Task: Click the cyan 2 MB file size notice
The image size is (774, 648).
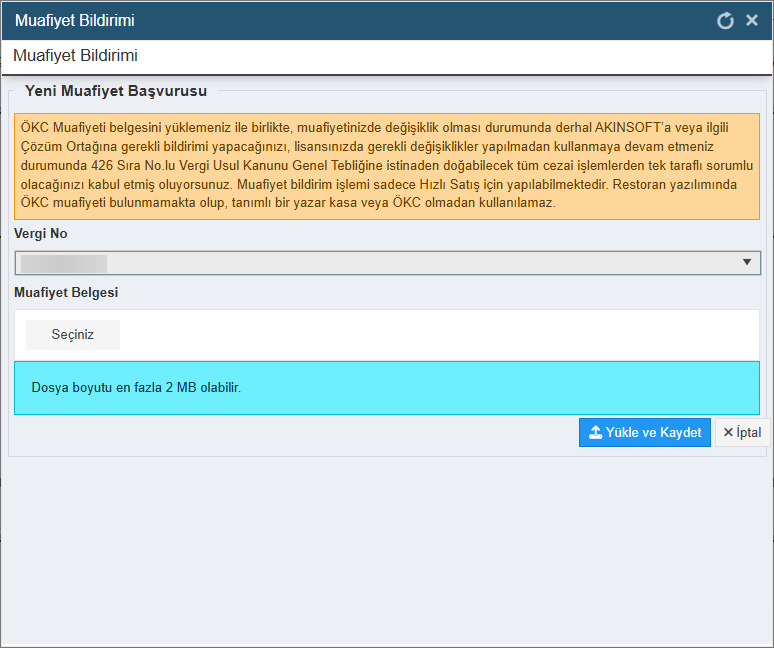Action: tap(387, 387)
